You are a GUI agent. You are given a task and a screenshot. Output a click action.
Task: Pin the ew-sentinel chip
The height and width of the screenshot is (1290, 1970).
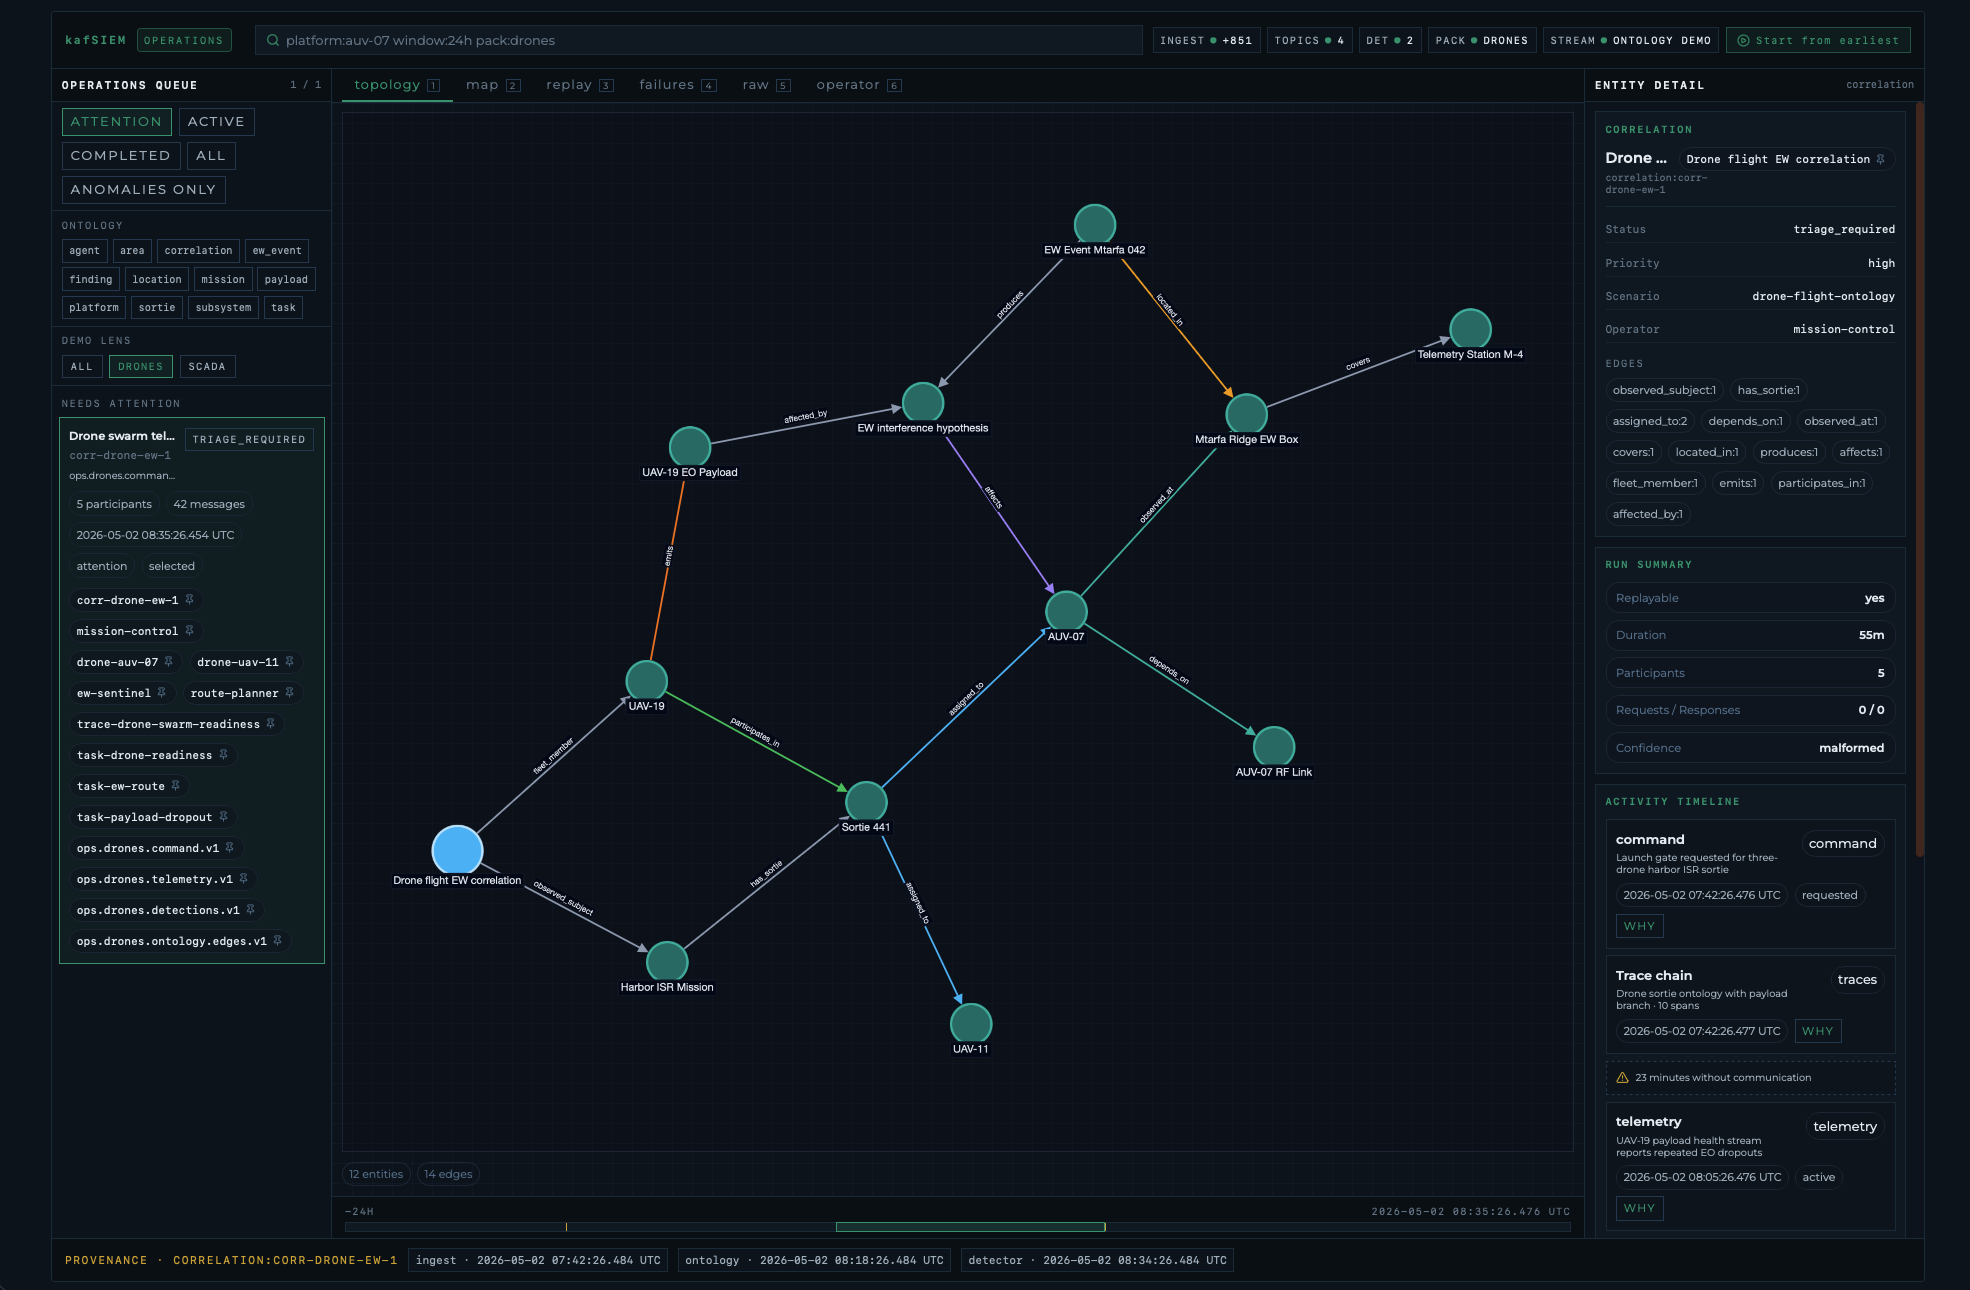click(x=162, y=693)
